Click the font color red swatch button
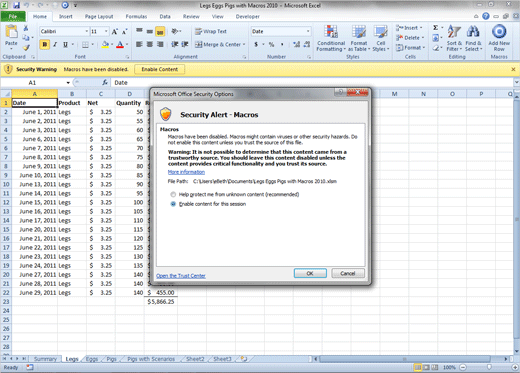Screen dimensions: 520x373 [x=120, y=44]
